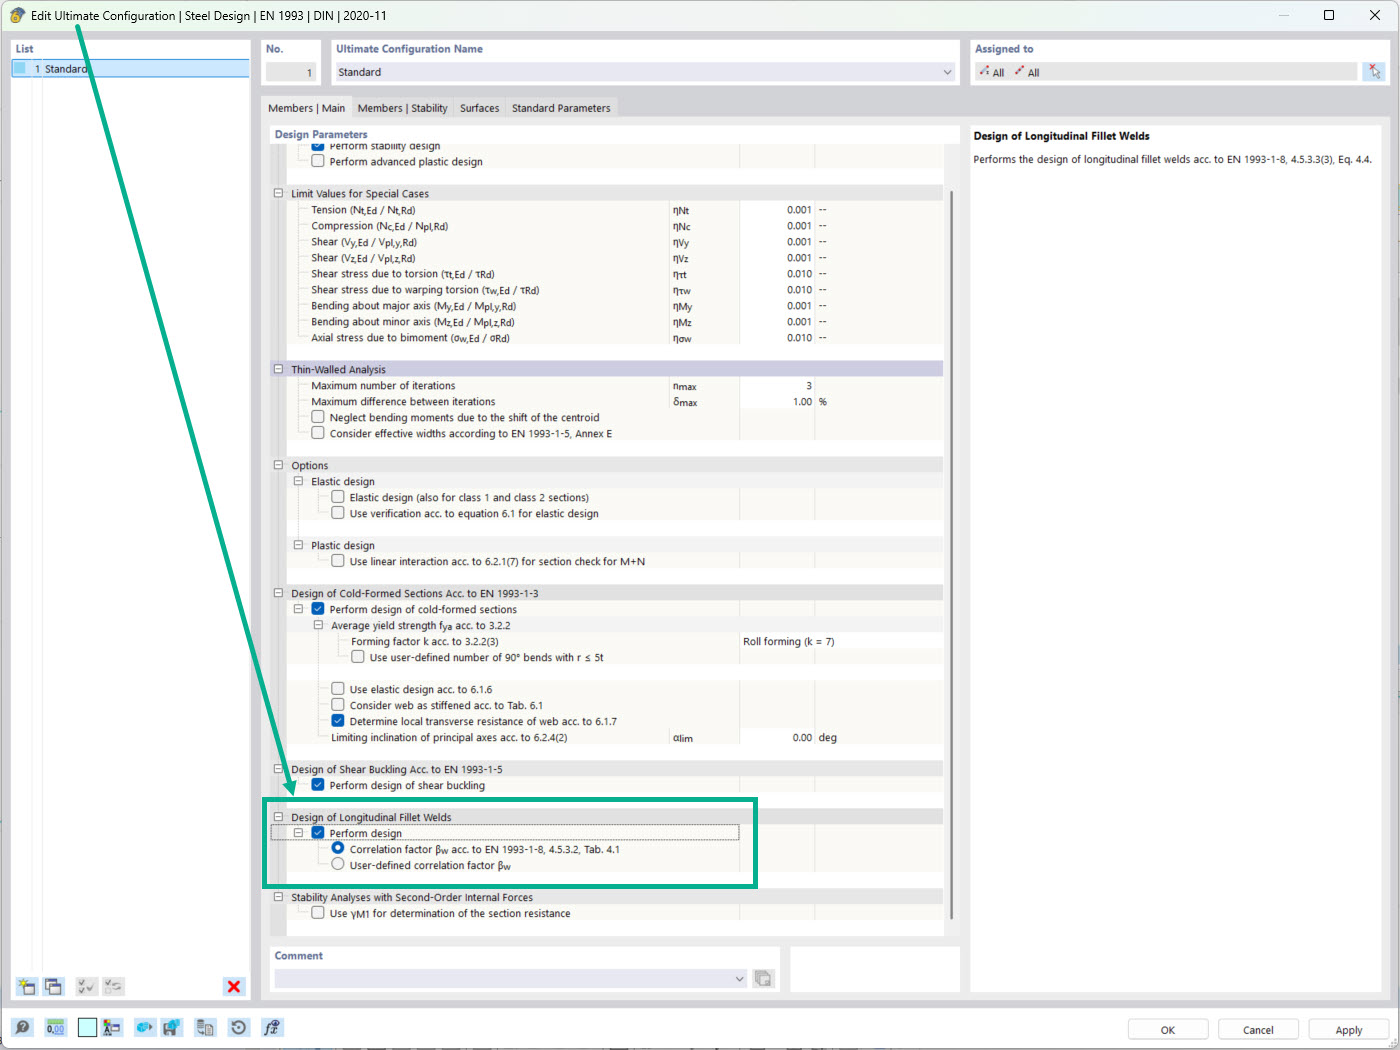Open the units and decimals icon
Screen dimensions: 1400x1050
pyautogui.click(x=55, y=1027)
